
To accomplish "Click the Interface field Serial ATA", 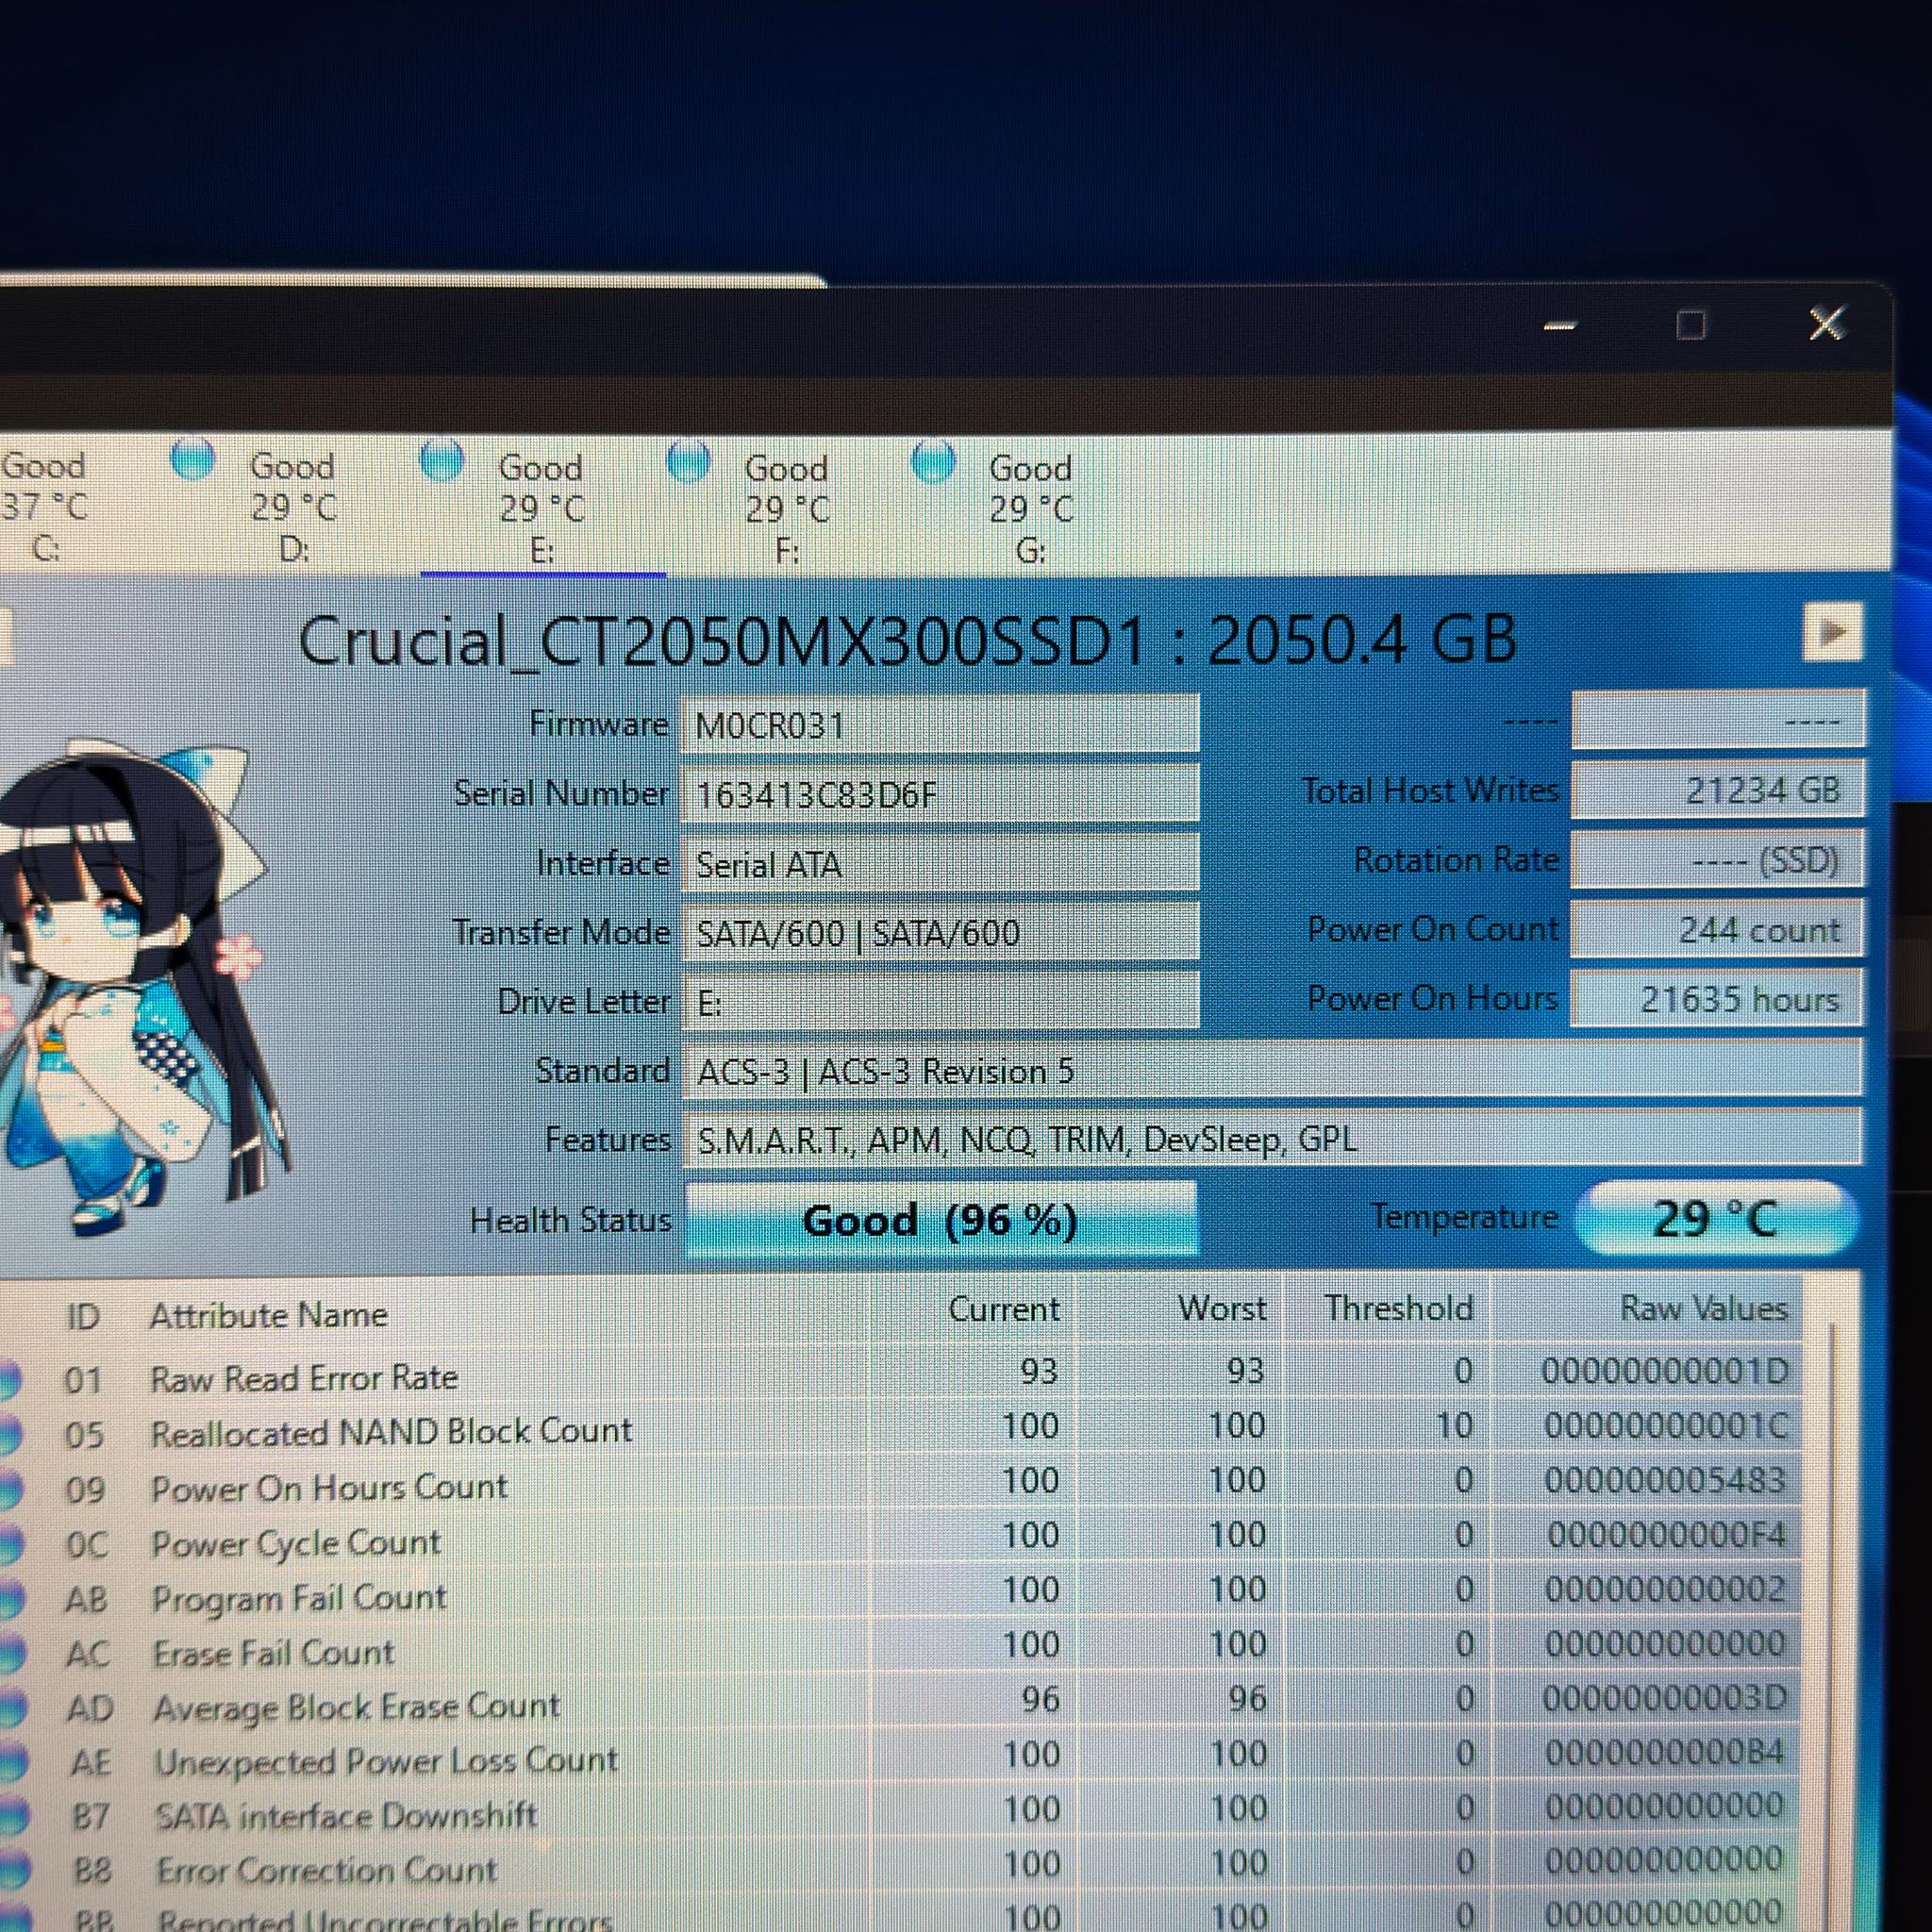I will tap(939, 863).
